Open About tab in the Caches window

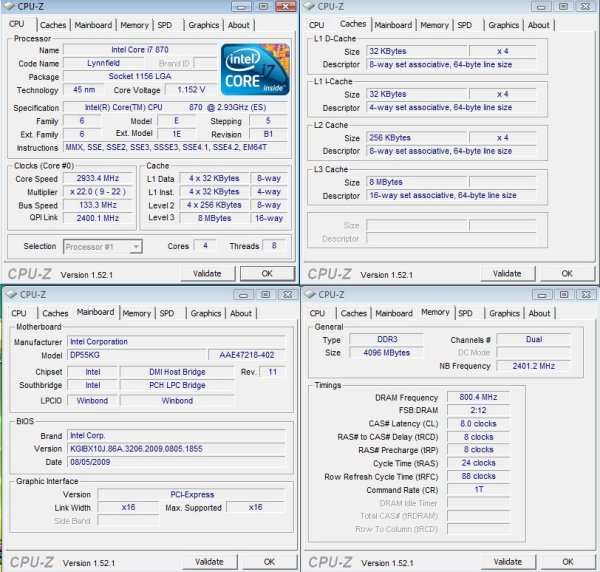538,25
